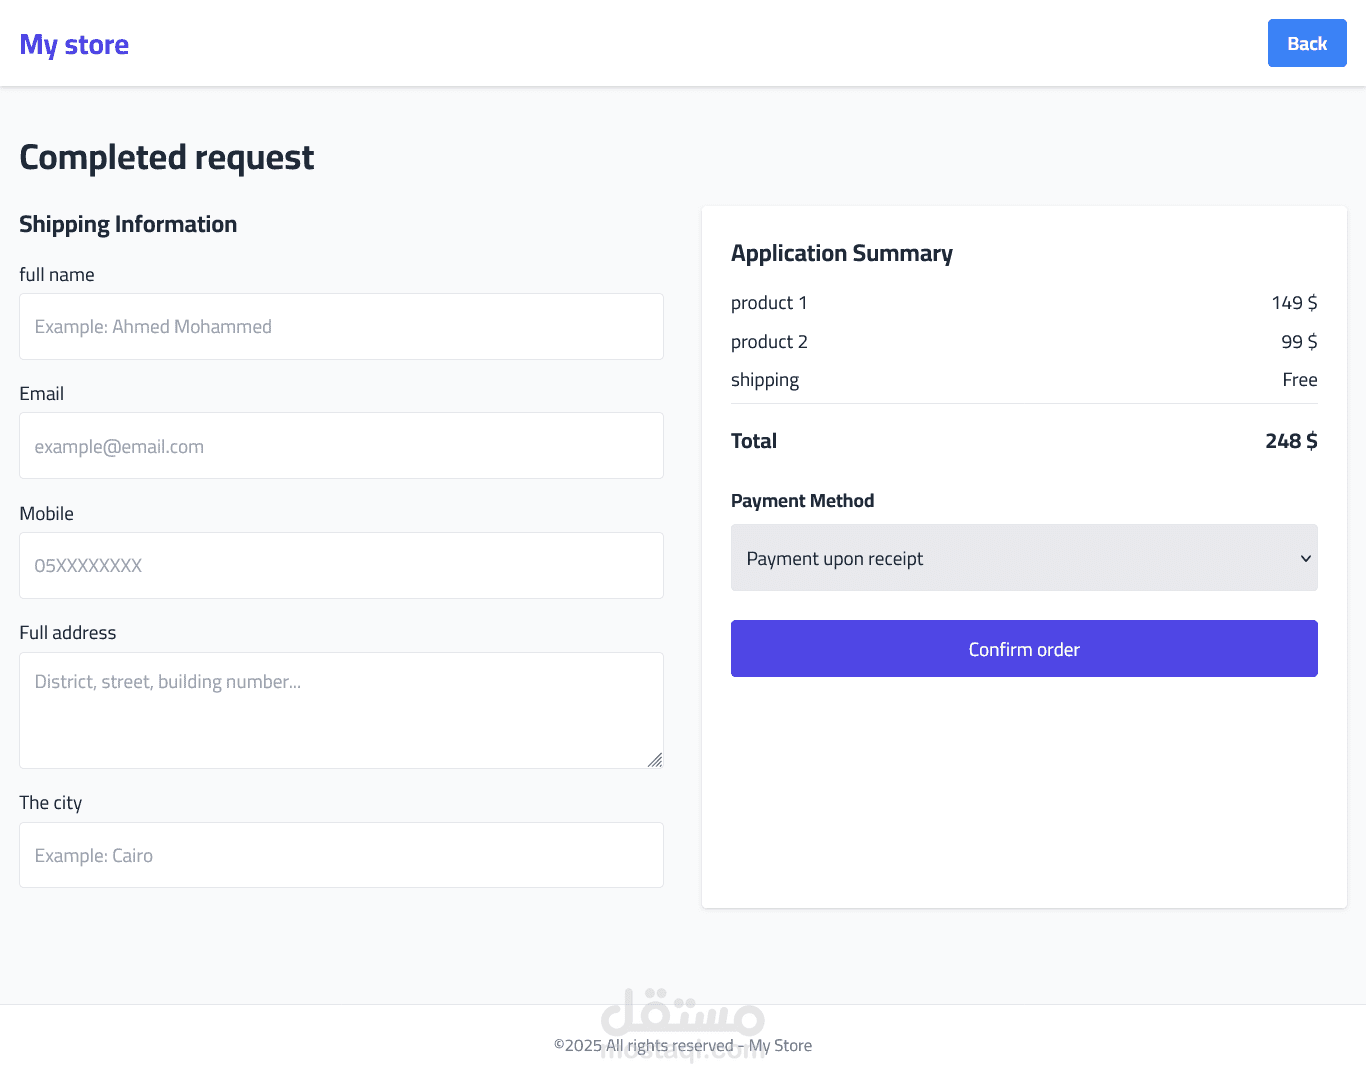Click the footer copyright text
This screenshot has width=1366, height=1086.
tap(683, 1046)
